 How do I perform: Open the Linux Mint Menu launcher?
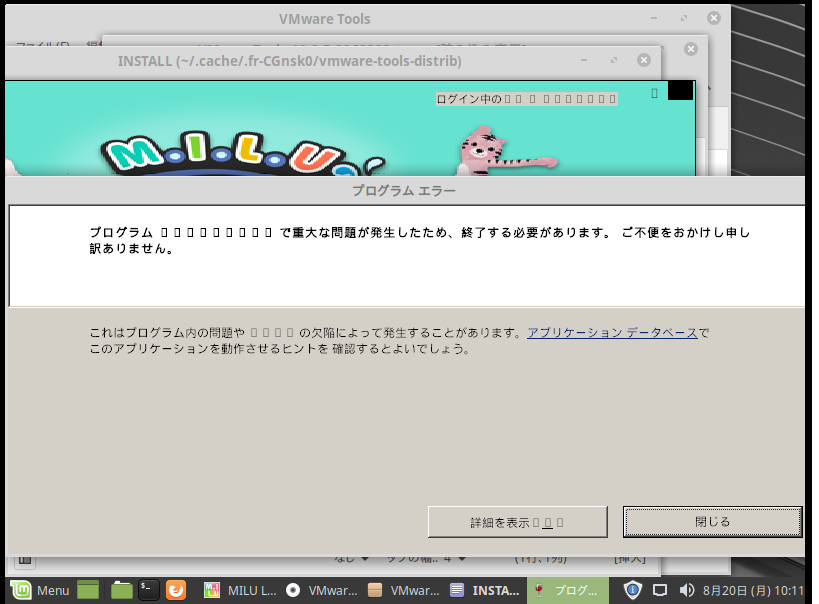click(41, 590)
